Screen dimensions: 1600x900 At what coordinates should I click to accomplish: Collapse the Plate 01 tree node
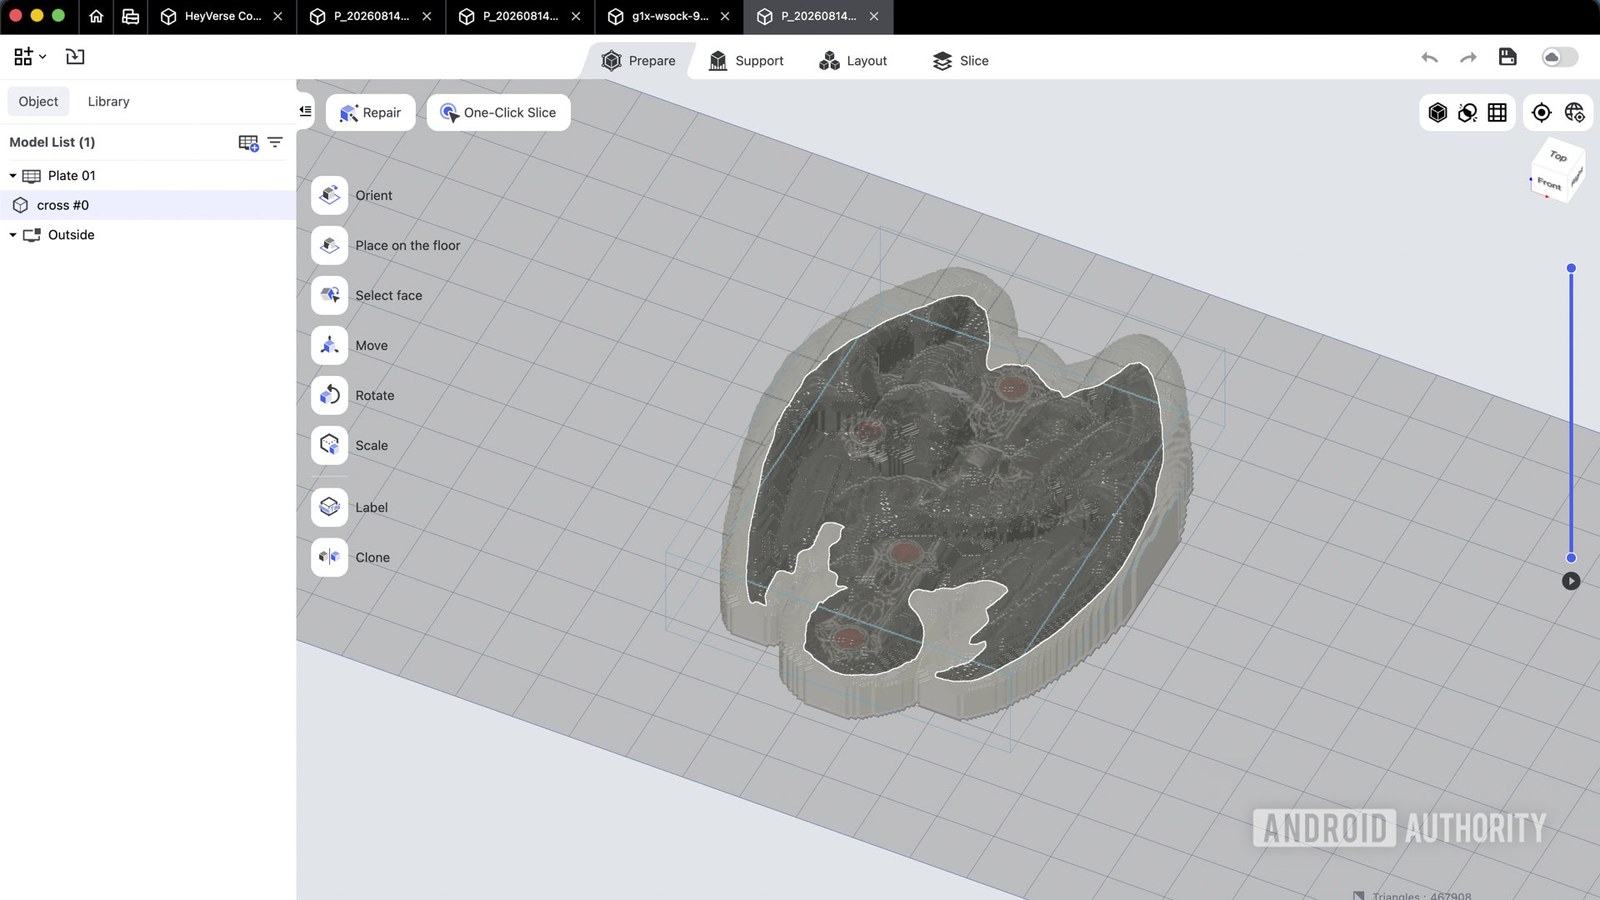[x=13, y=176]
